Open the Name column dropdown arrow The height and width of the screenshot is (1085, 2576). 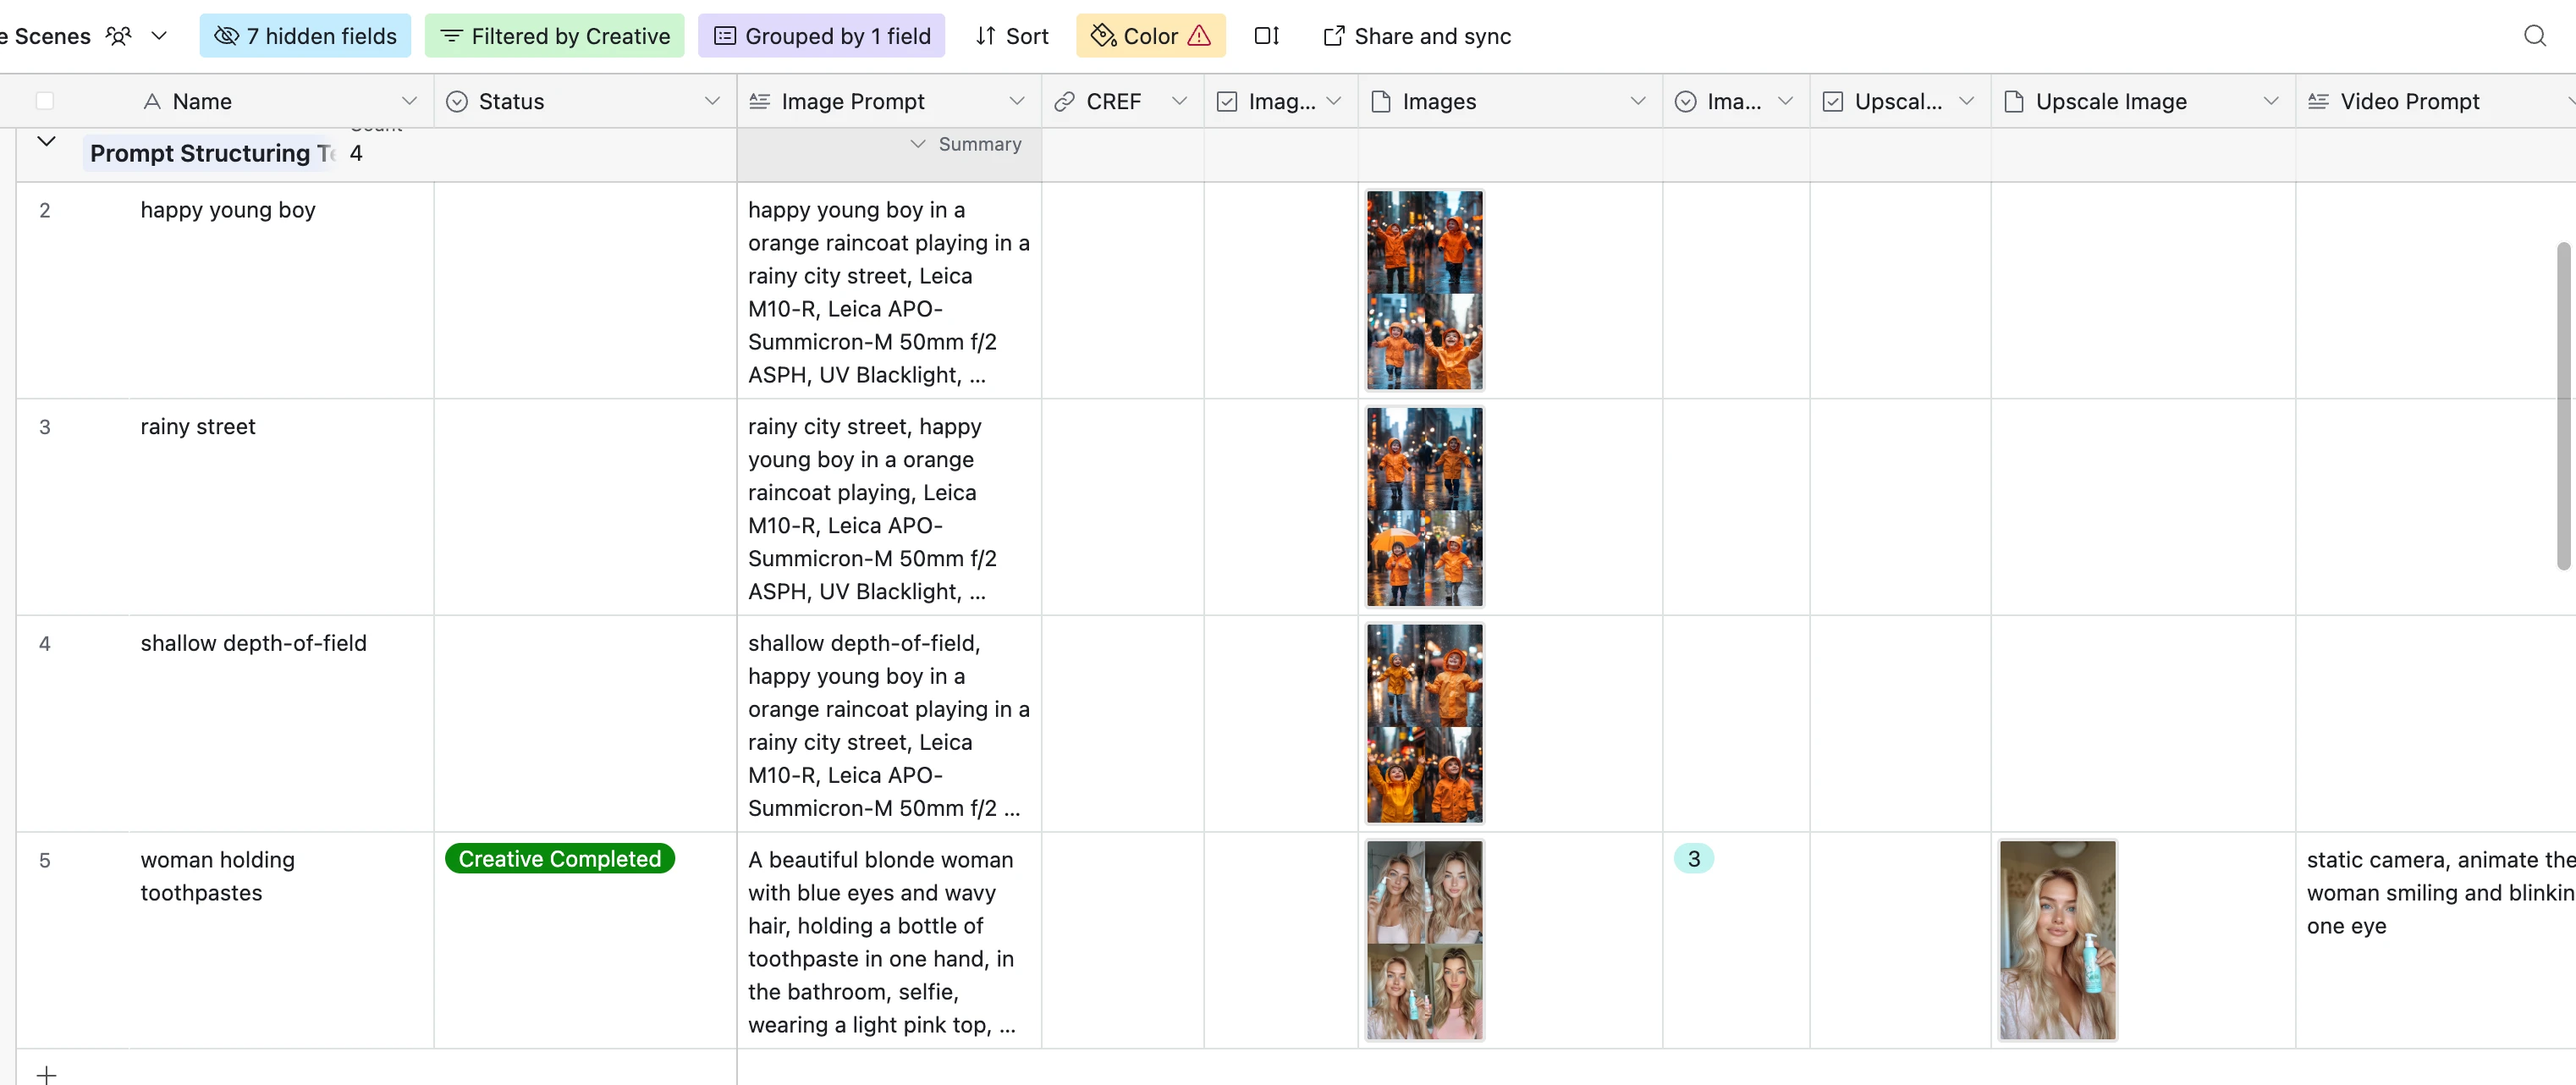pos(409,101)
